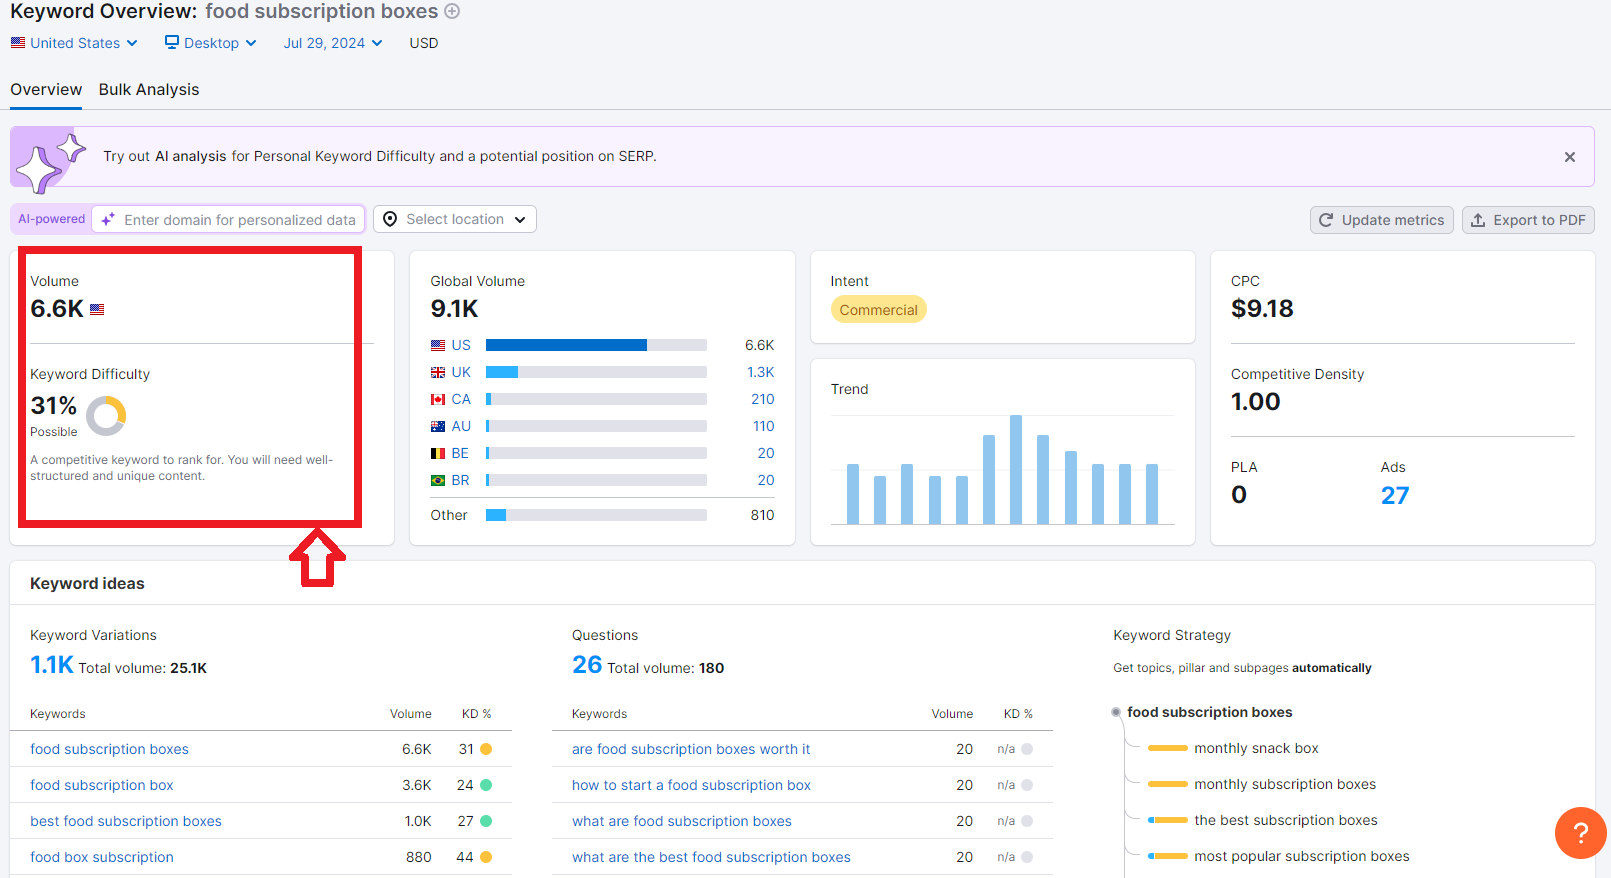Open the Select location dropdown
The image size is (1611, 878).
point(455,219)
